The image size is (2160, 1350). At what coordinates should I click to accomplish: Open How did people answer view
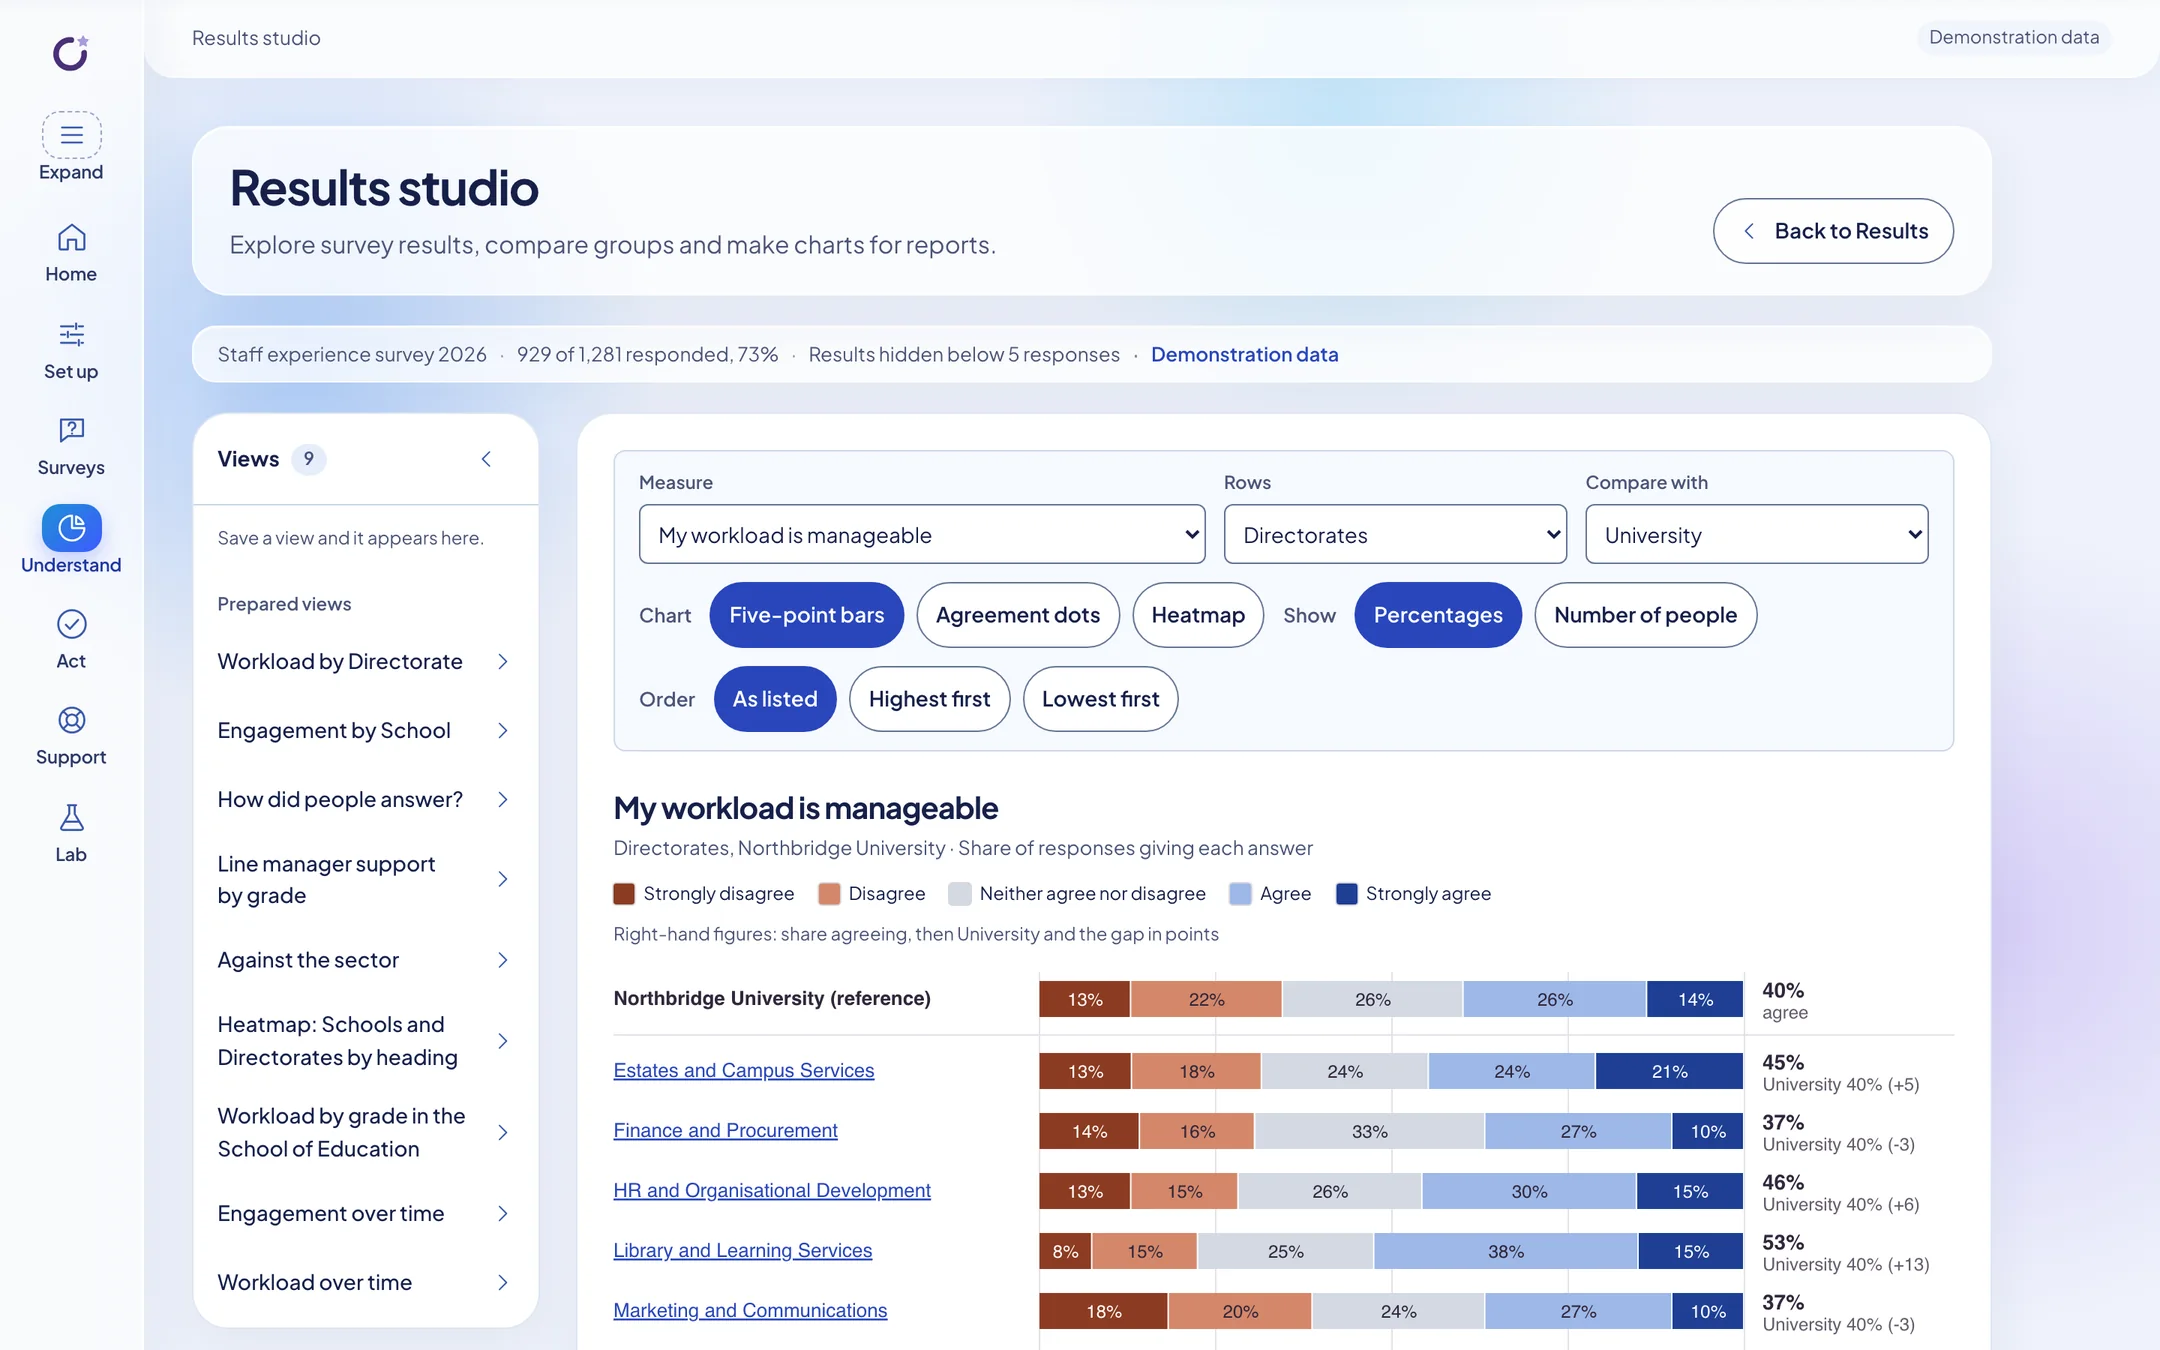364,799
